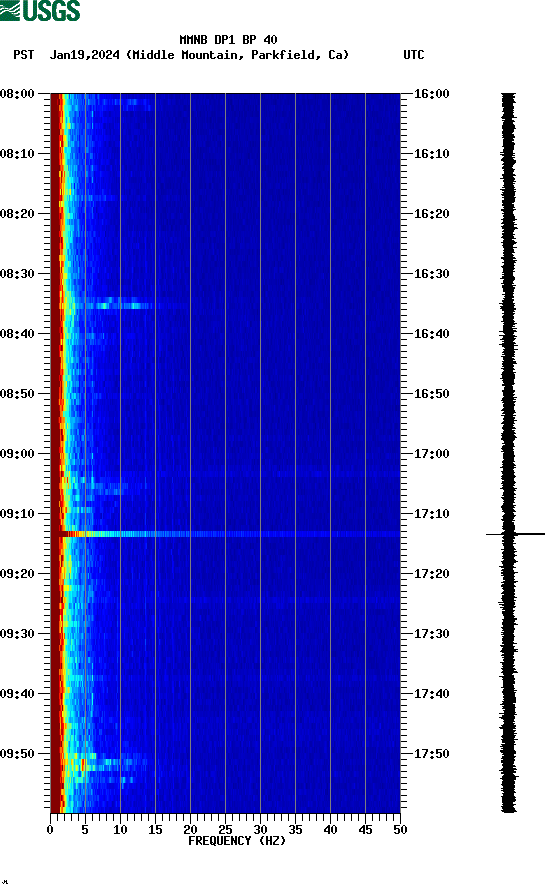Click the 09:00 PST time label
Viewport: 552px width, 893px height.
coord(17,454)
